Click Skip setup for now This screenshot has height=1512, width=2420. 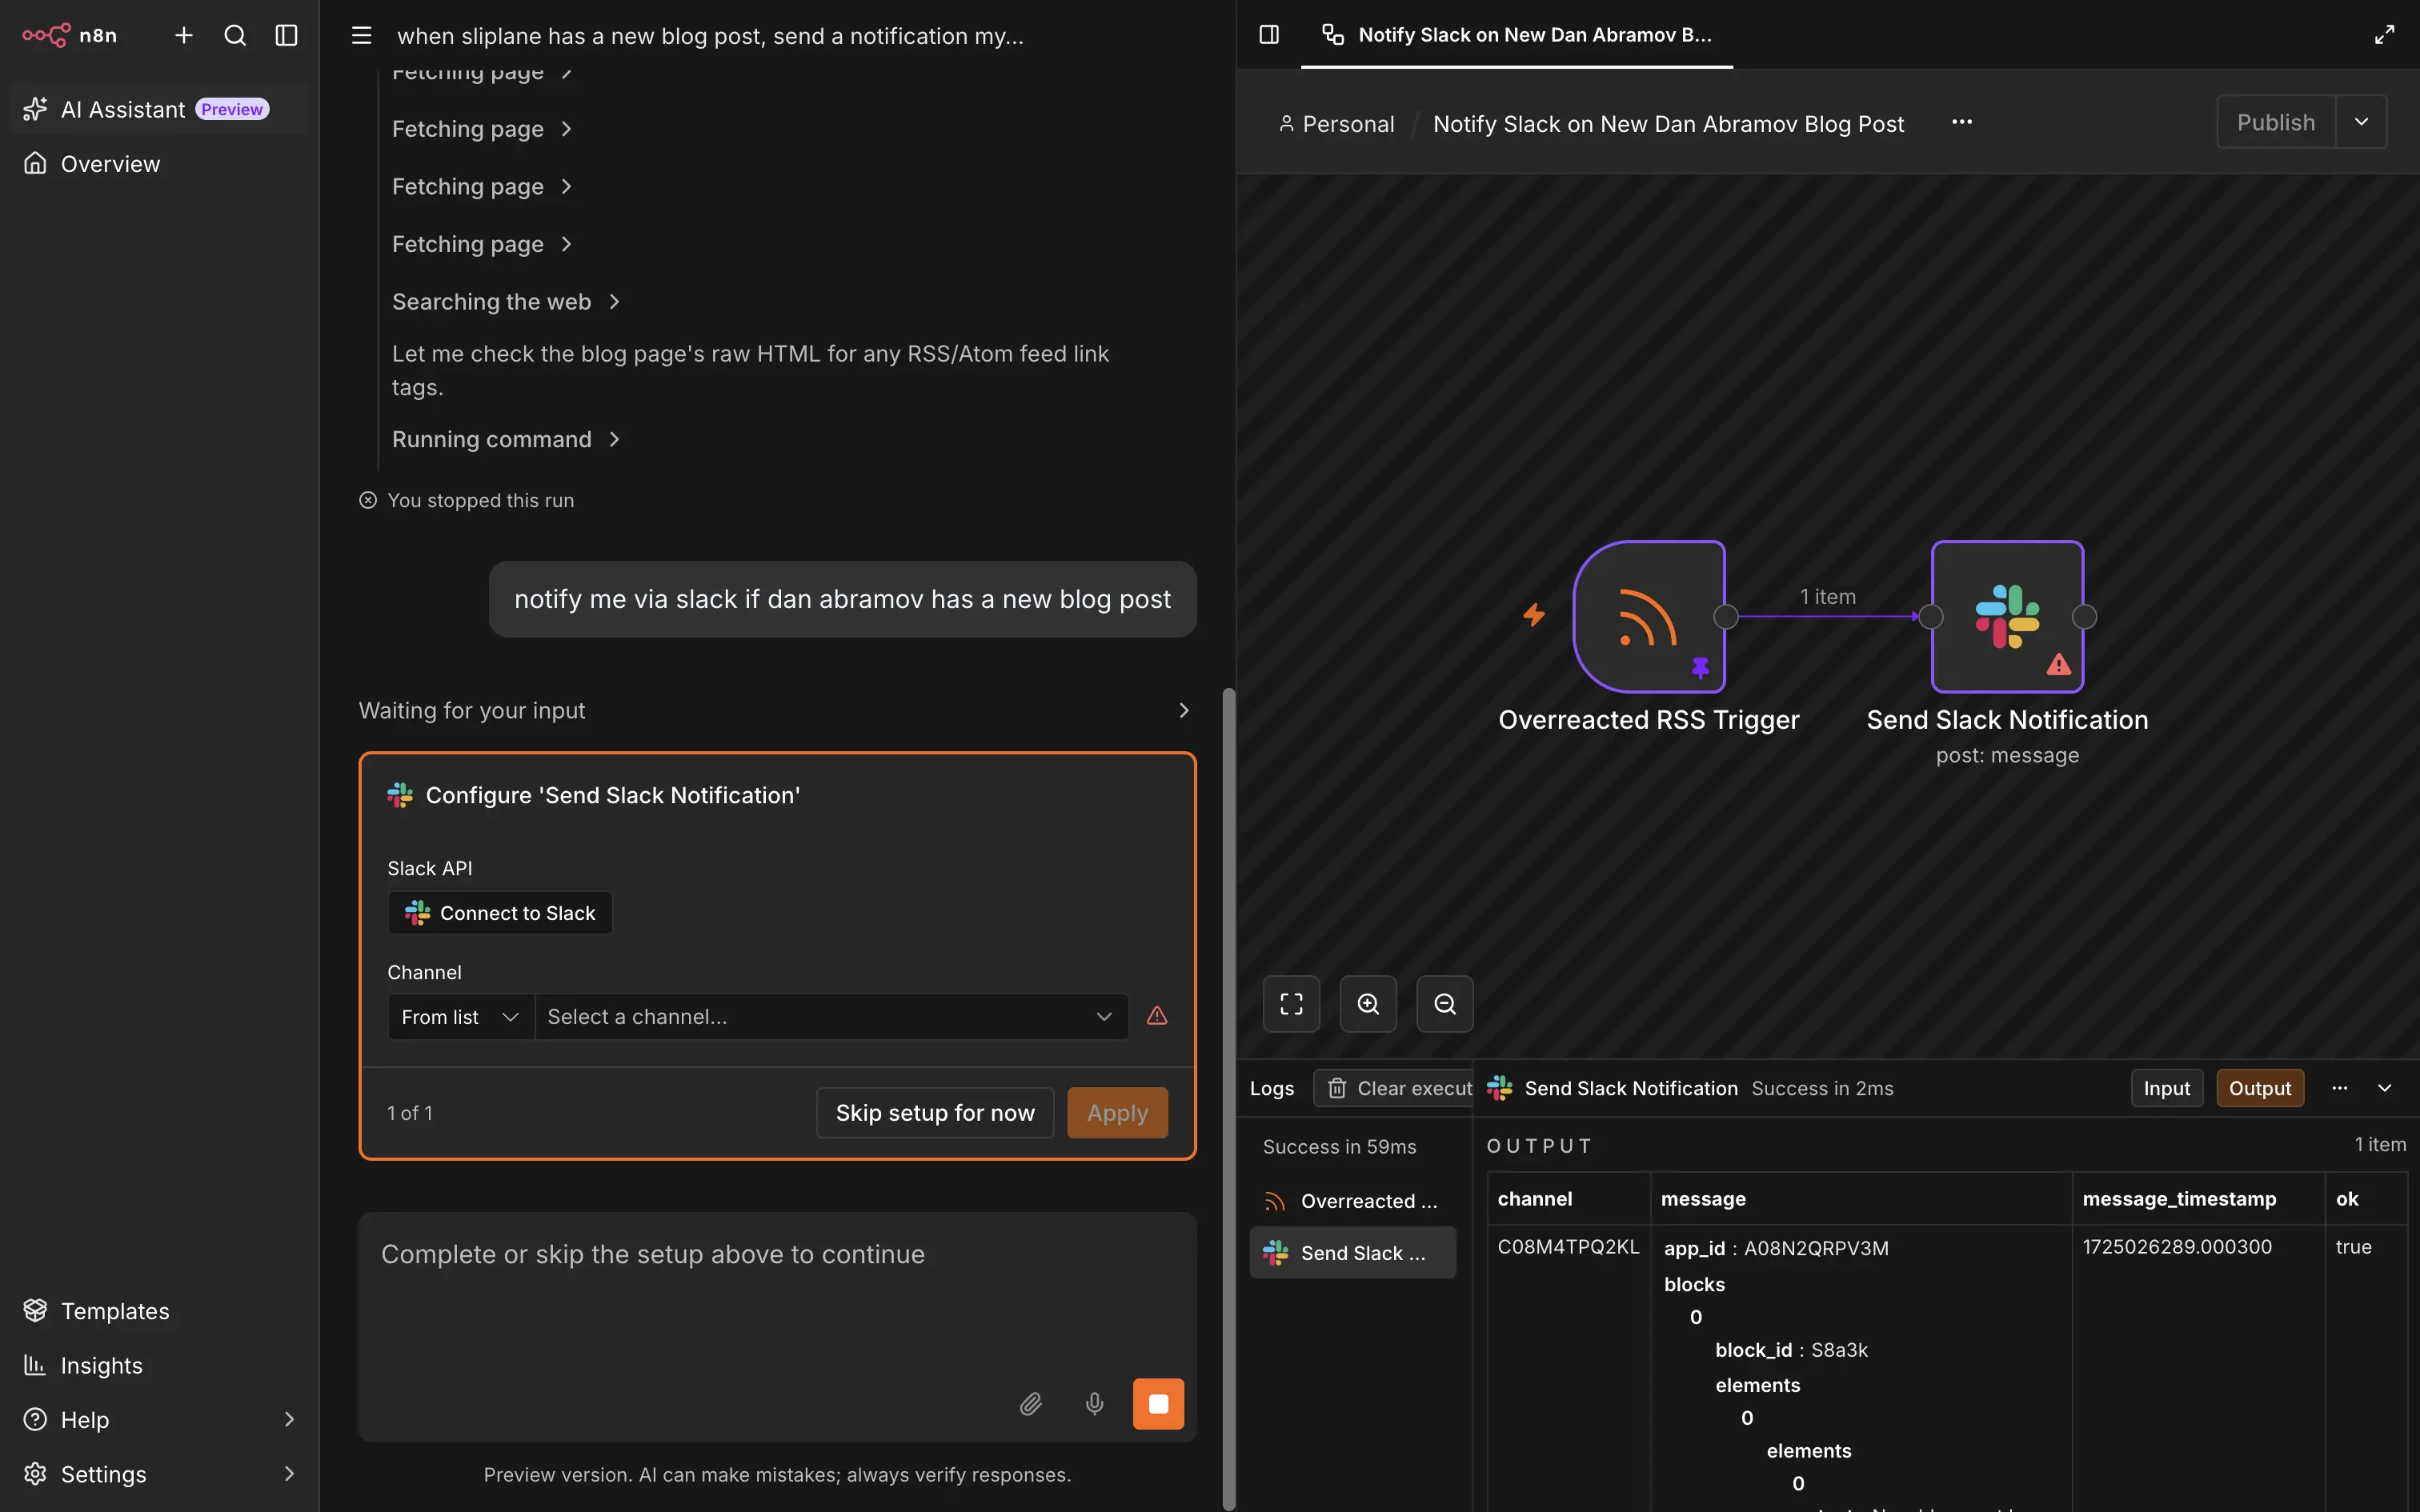935,1113
